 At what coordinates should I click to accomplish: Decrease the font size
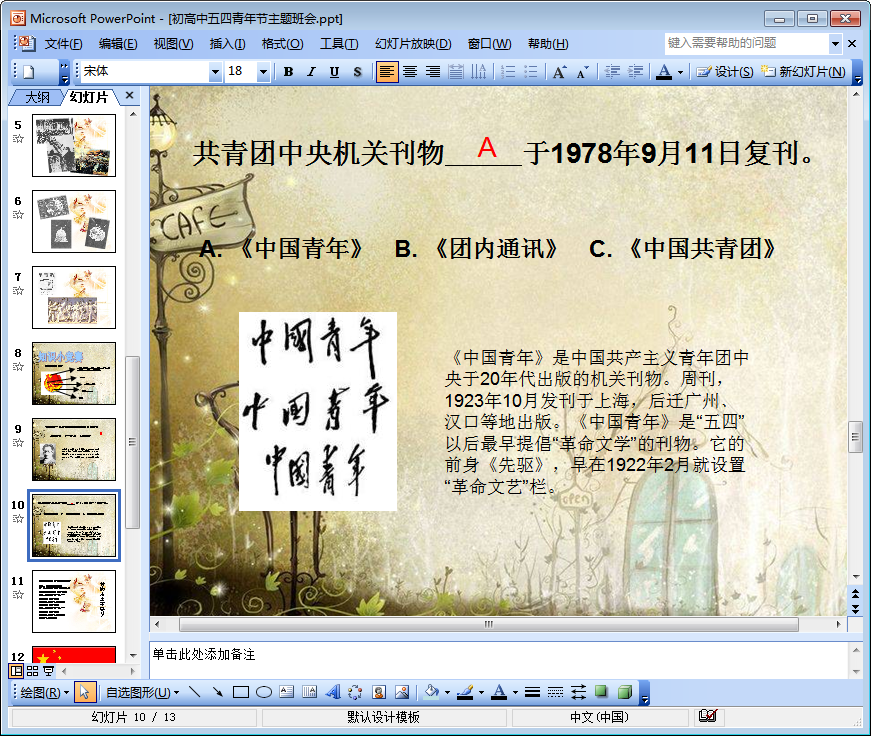tap(582, 72)
